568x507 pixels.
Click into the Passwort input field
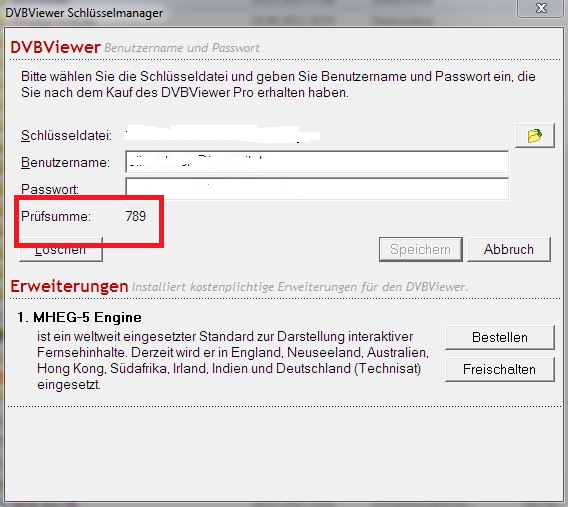(x=317, y=189)
